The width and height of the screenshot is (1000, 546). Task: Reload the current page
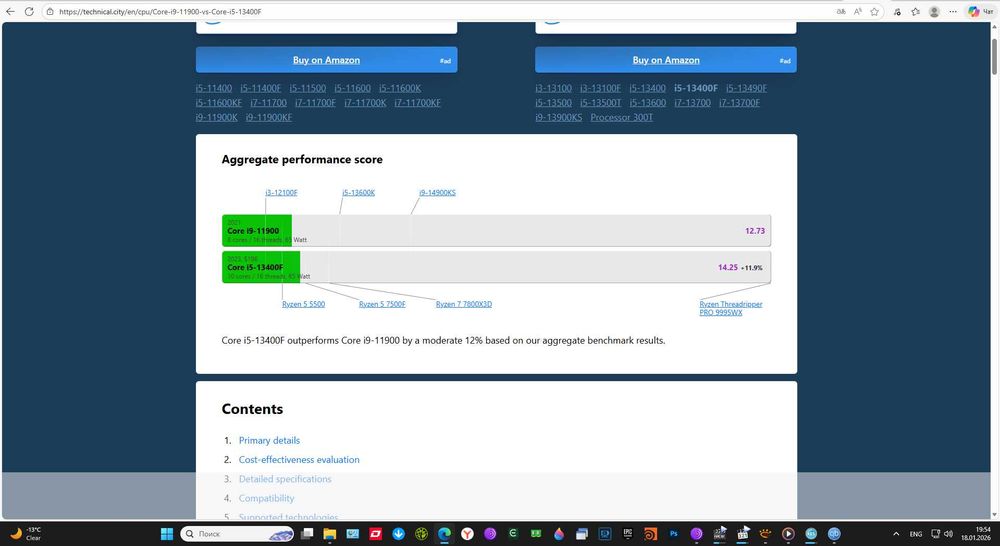[x=29, y=11]
